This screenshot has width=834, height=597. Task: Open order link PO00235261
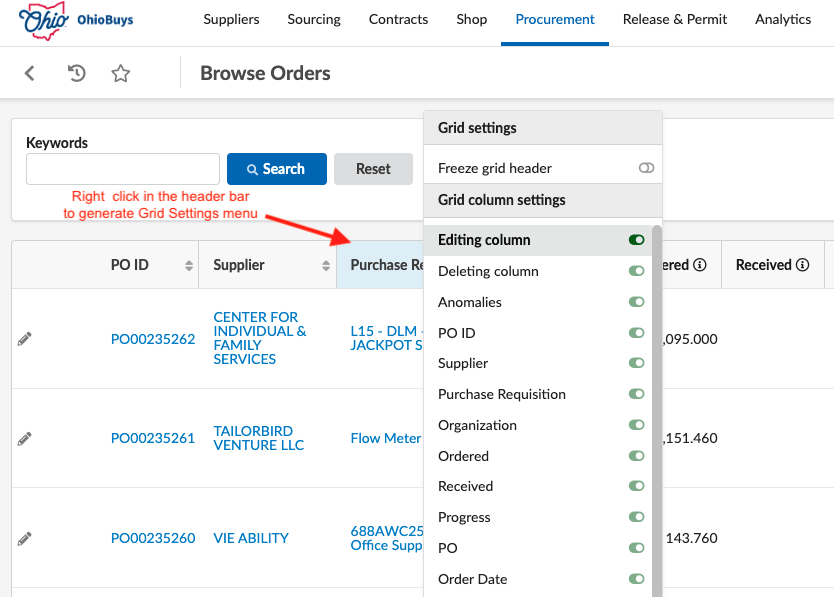[x=153, y=438]
